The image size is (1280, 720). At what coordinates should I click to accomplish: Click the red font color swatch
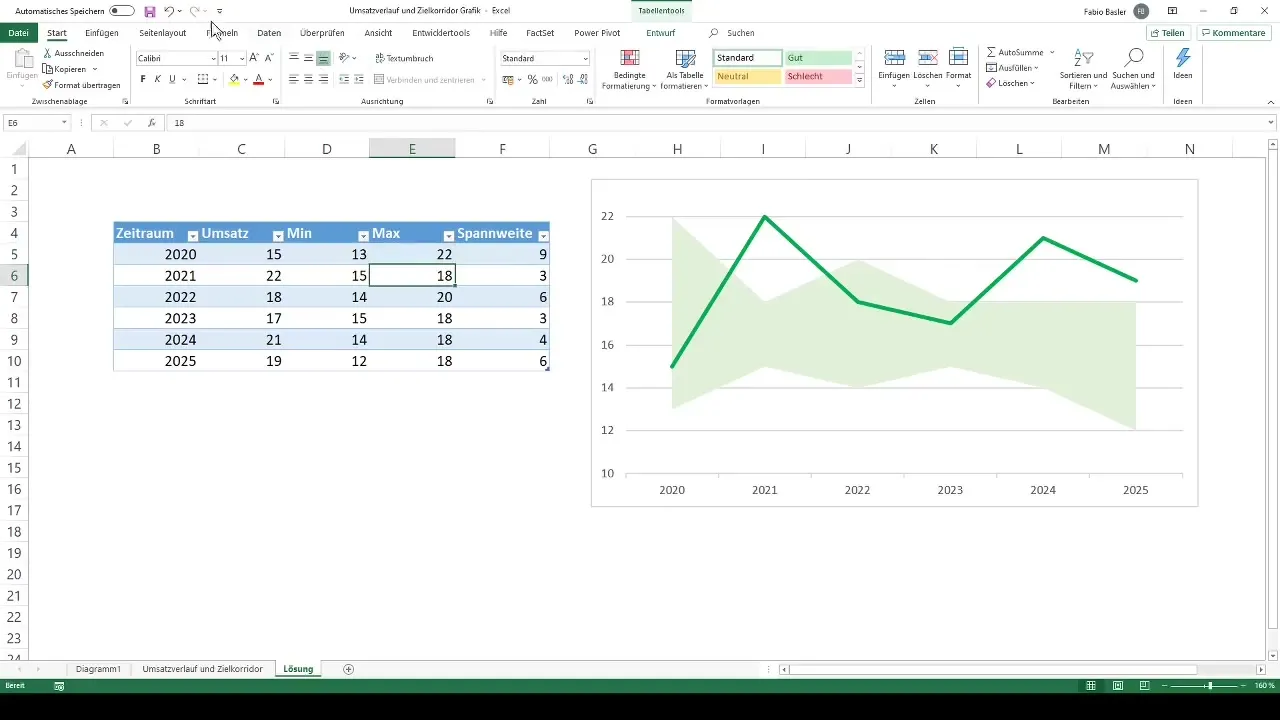tap(258, 79)
